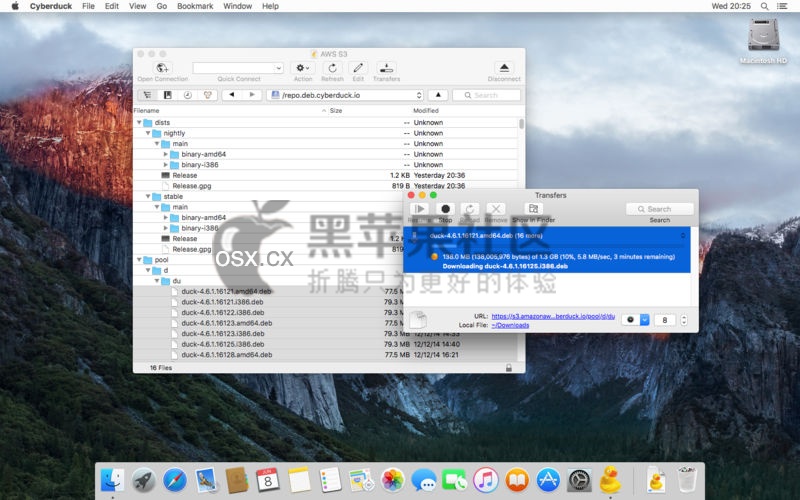The width and height of the screenshot is (800, 500).
Task: Click the Reload icon in Transfers
Action: point(469,209)
